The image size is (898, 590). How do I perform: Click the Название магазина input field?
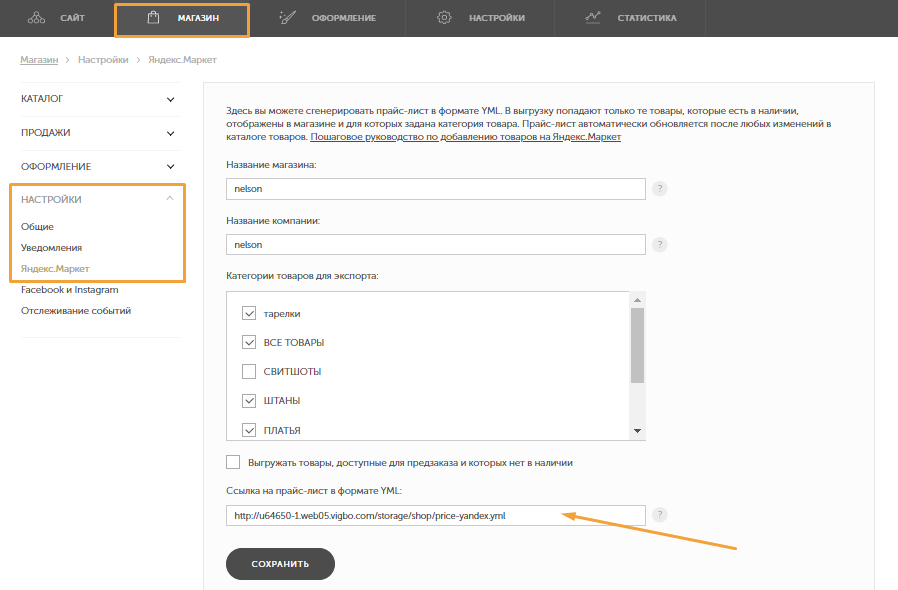(436, 188)
